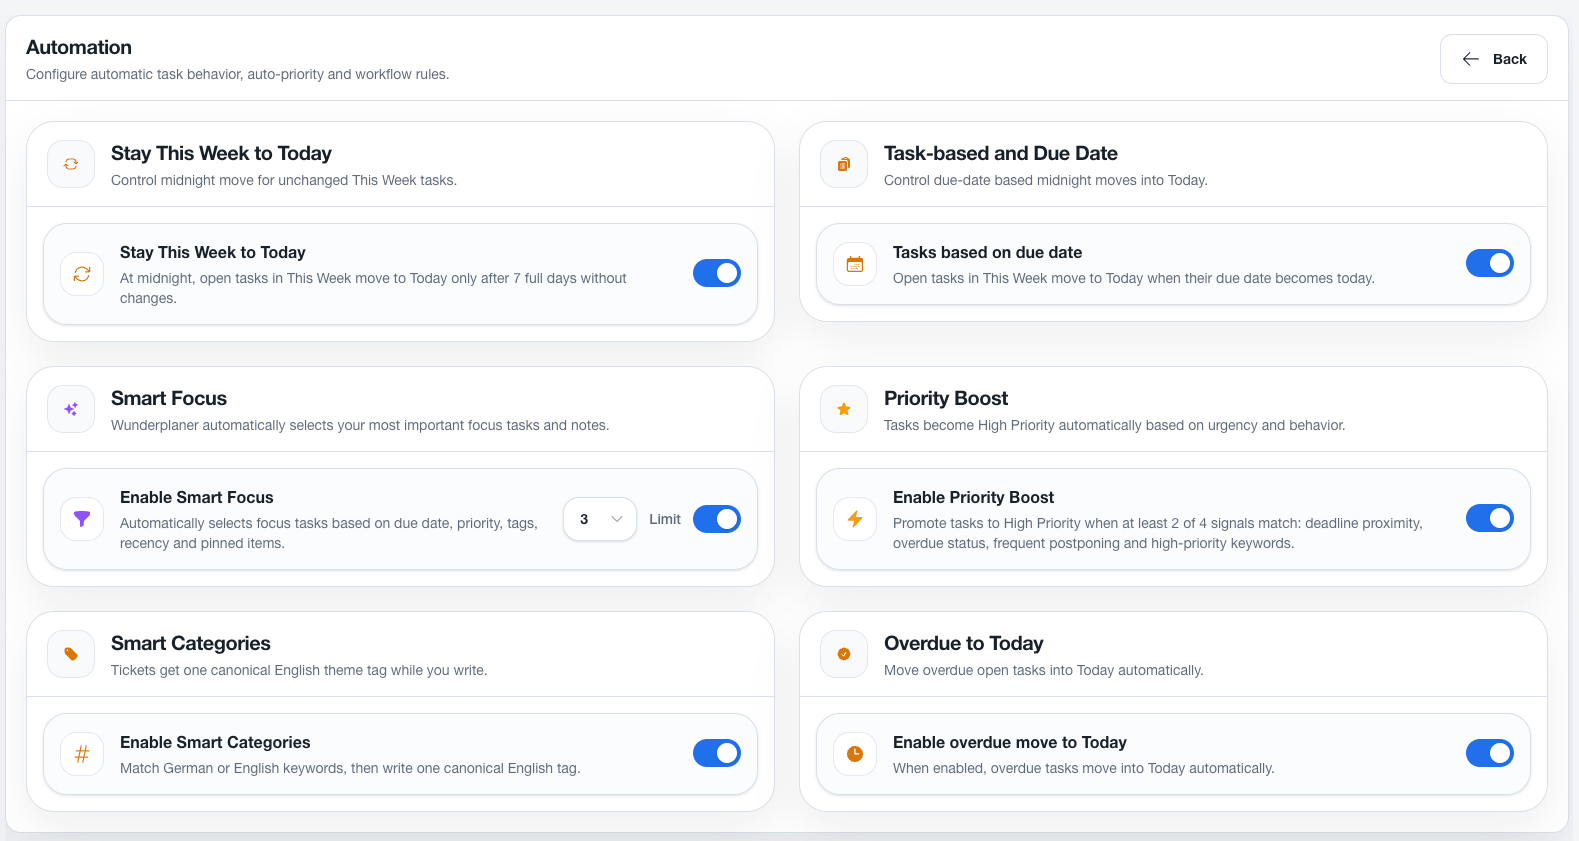Click the left arrow icon in Back button
This screenshot has height=841, width=1579.
pos(1470,59)
